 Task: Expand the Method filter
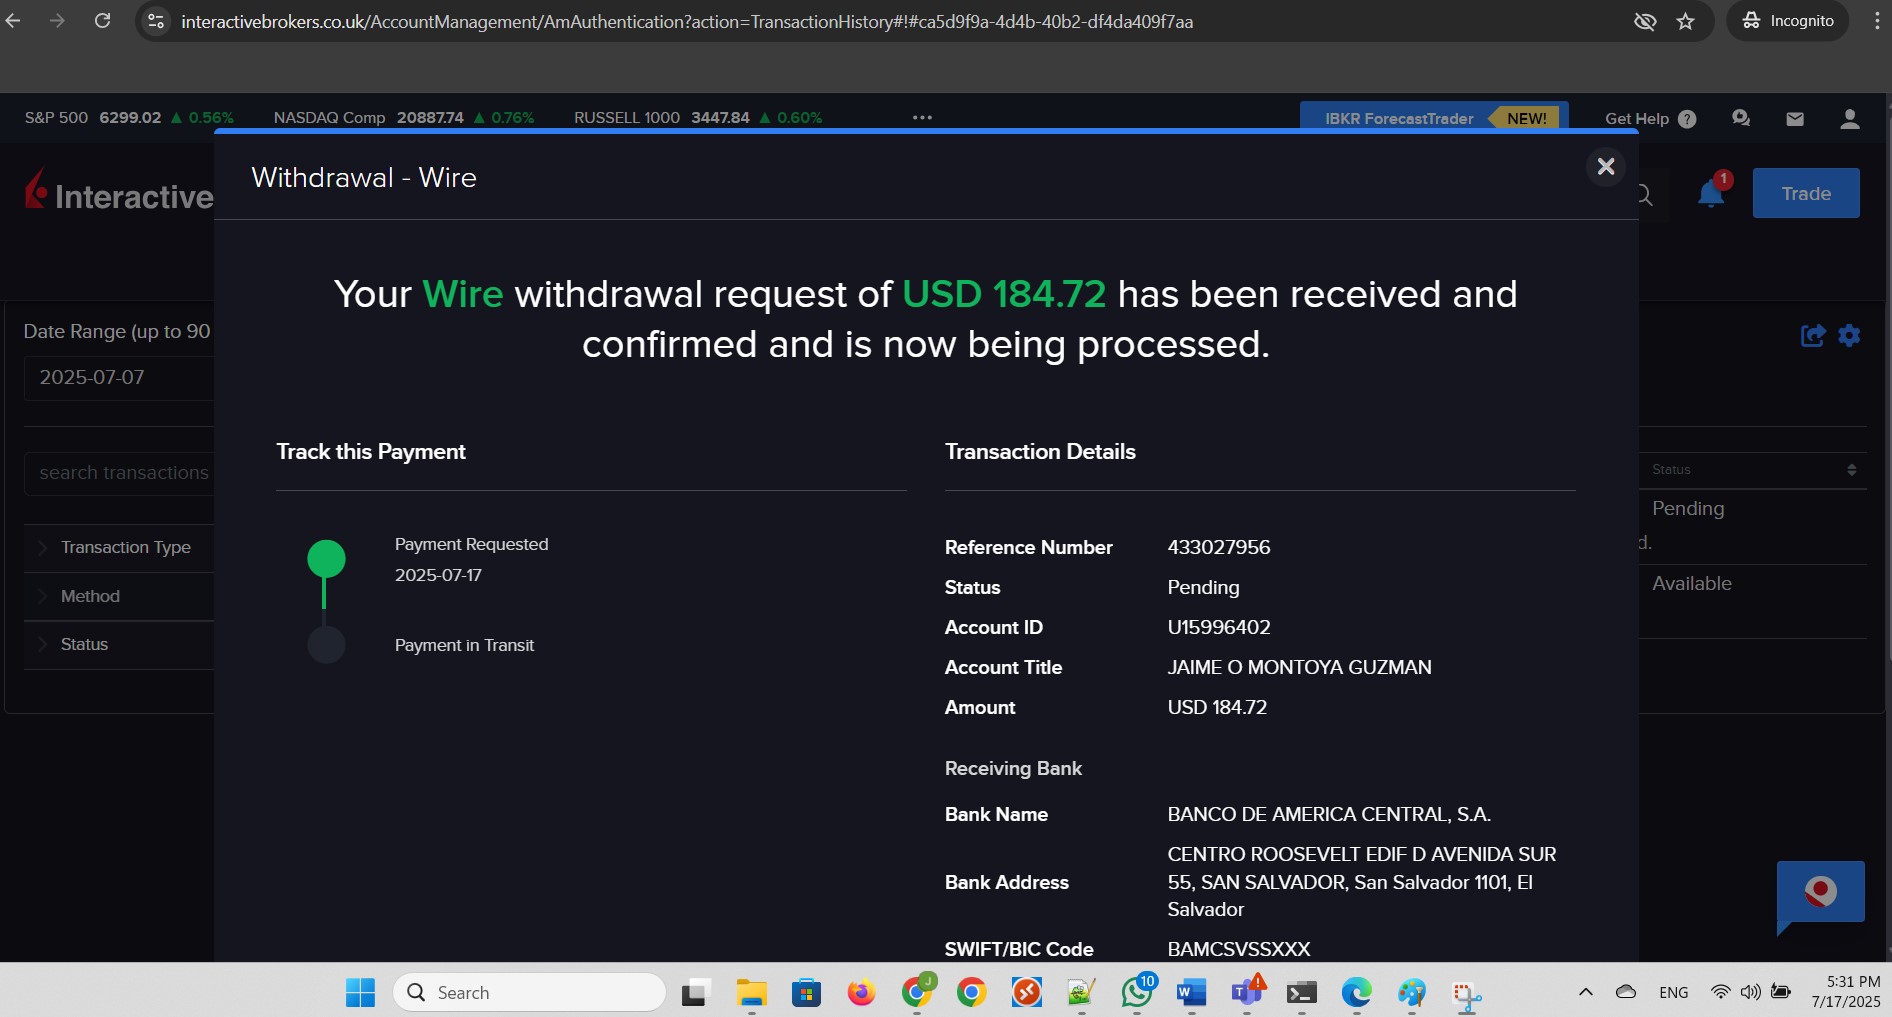(x=120, y=596)
